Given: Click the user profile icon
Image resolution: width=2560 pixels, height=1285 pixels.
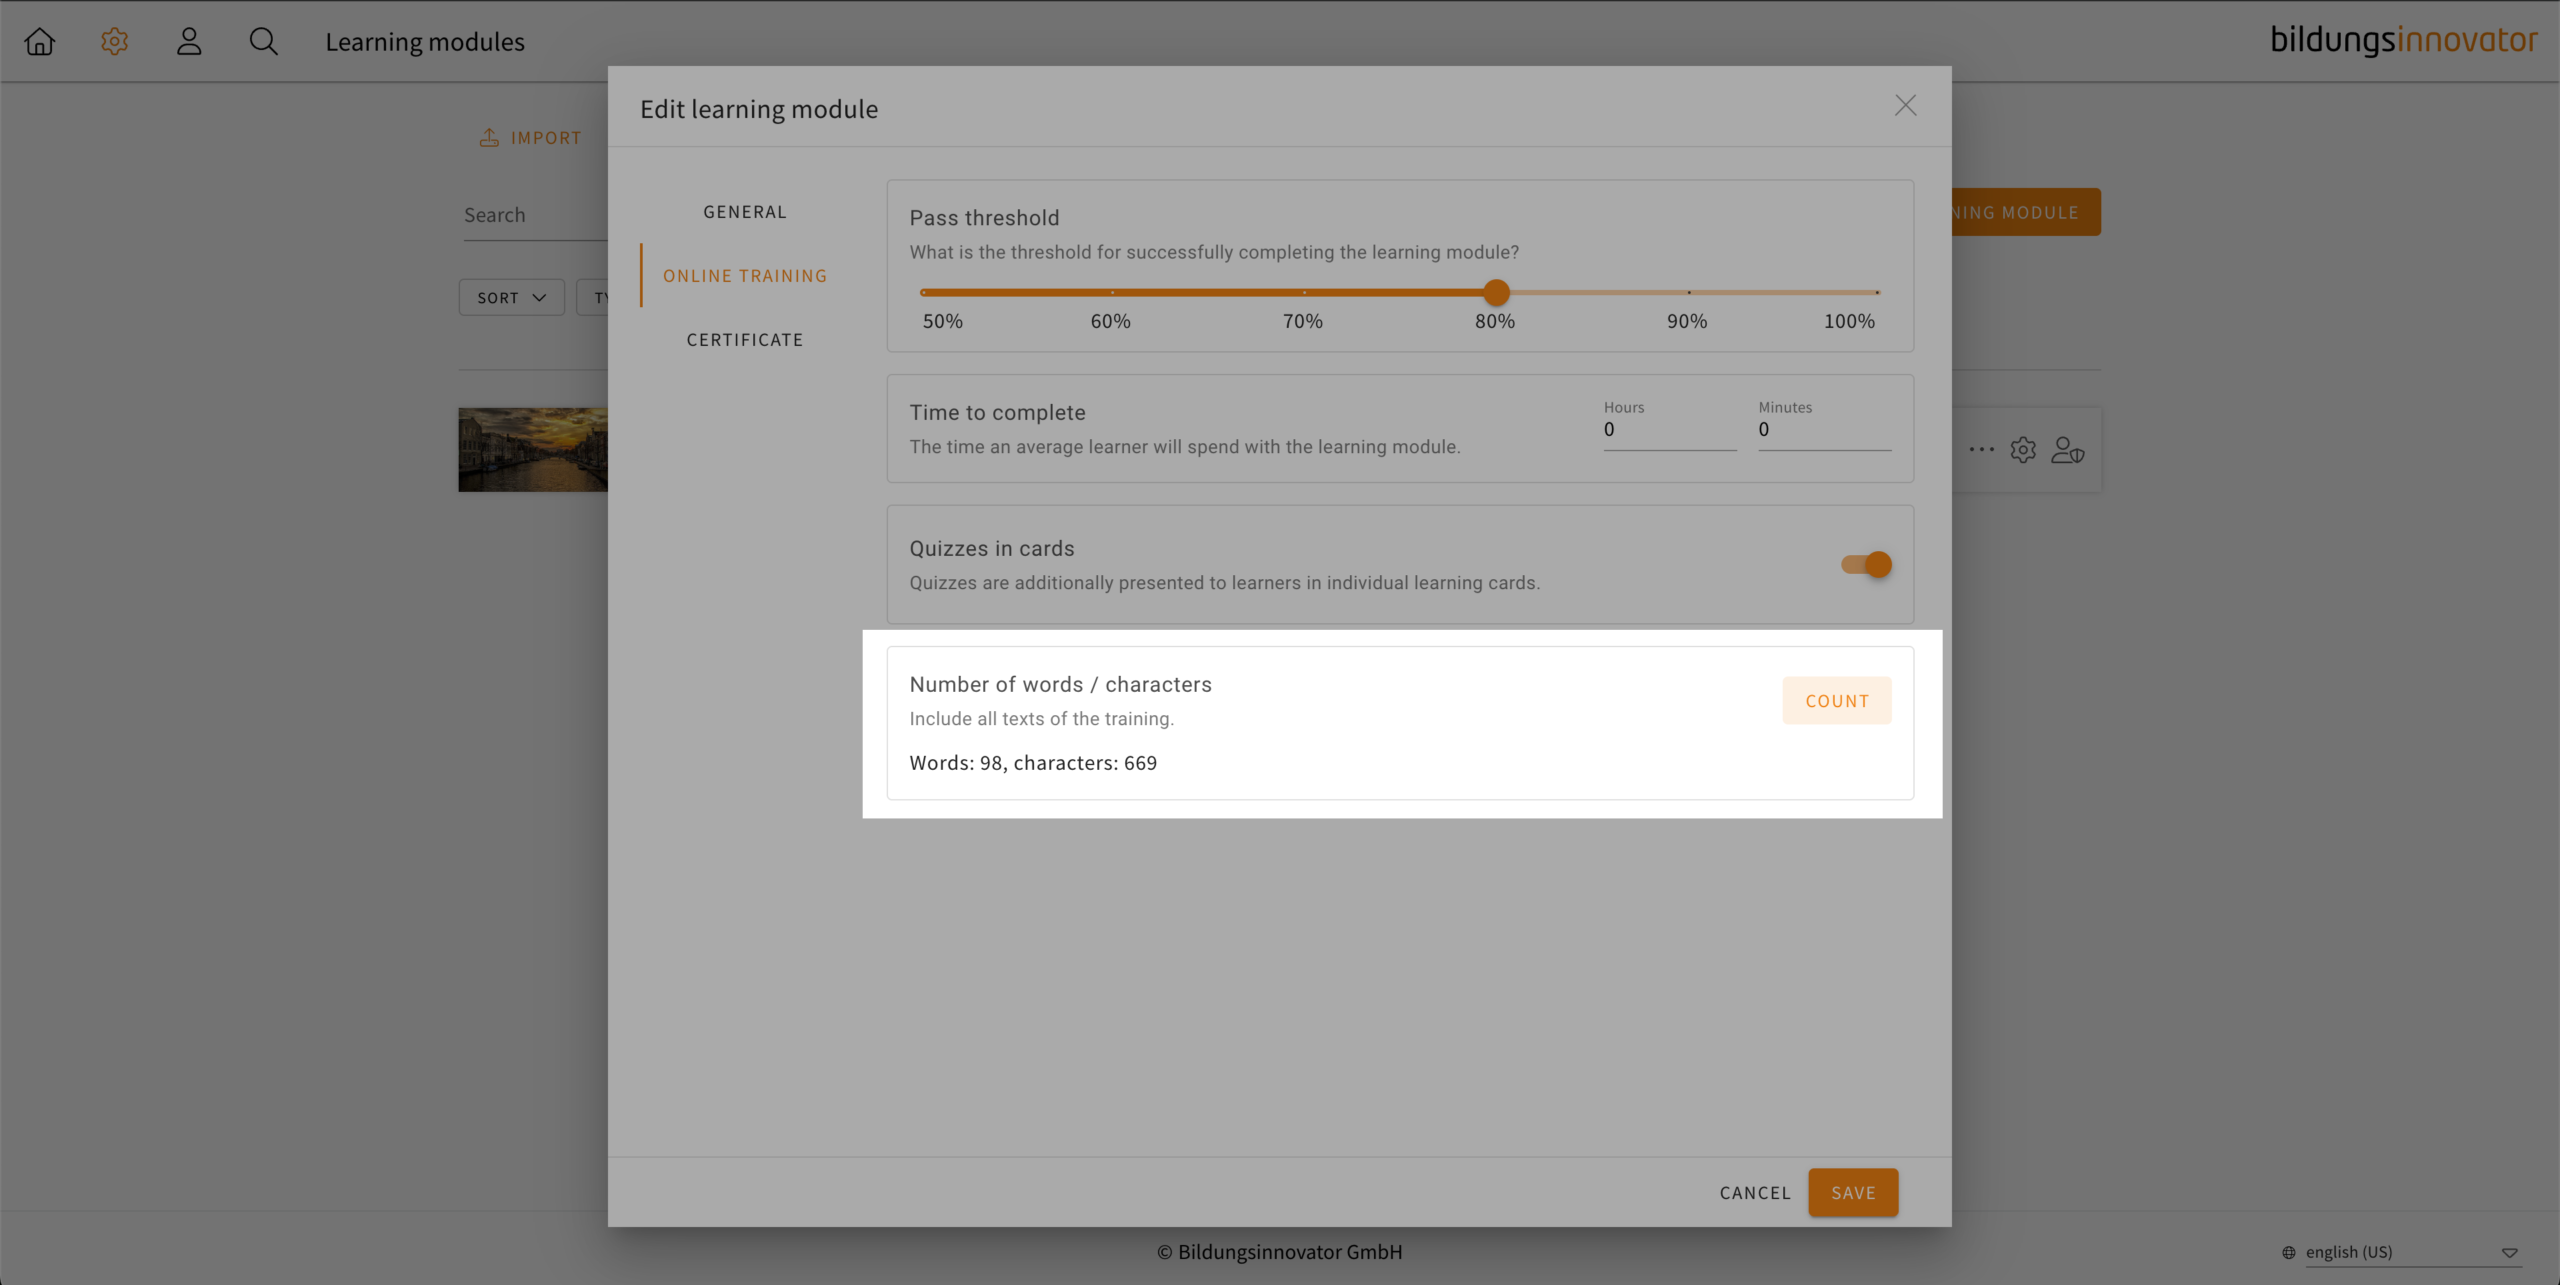Looking at the screenshot, I should pos(189,42).
